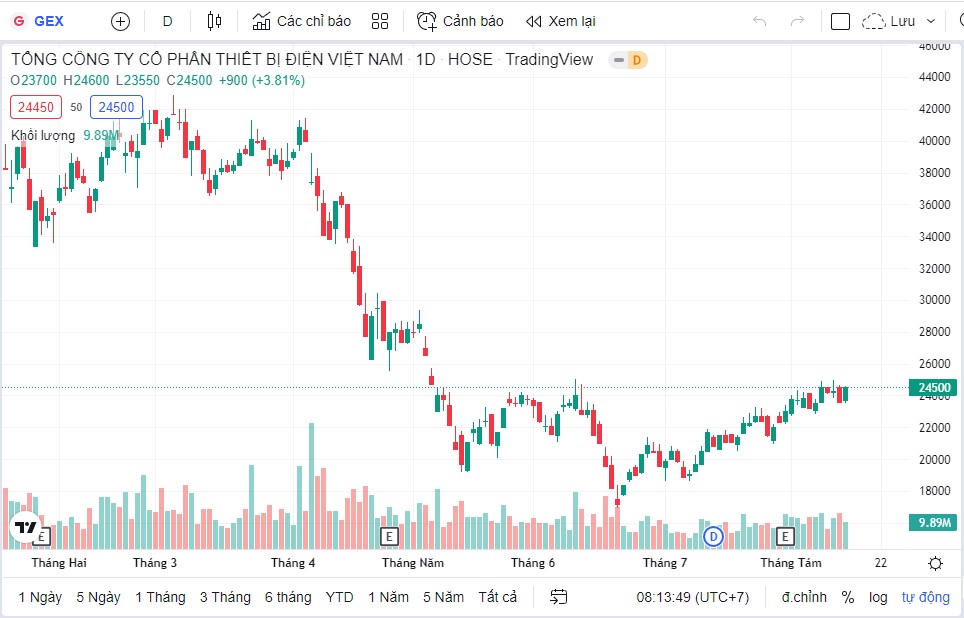Click the 24500 buy price button
The height and width of the screenshot is (618, 964).
click(116, 107)
